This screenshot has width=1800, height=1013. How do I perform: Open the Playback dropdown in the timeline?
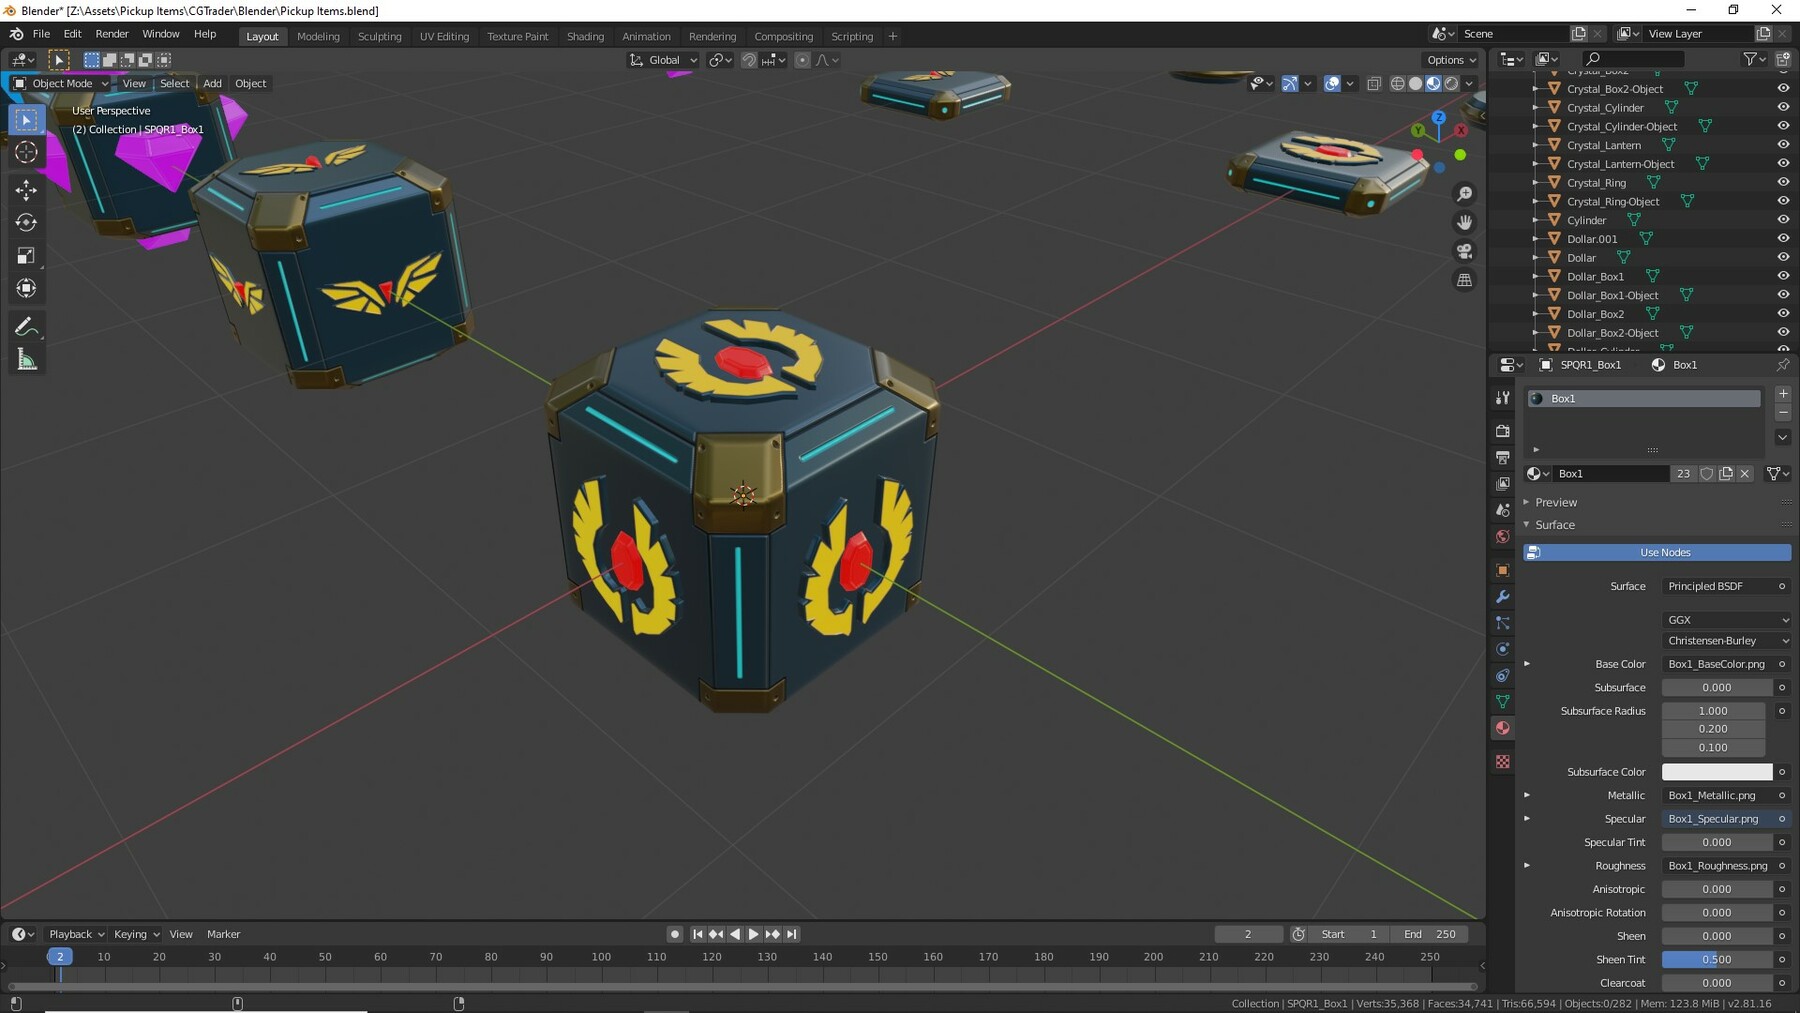(74, 933)
